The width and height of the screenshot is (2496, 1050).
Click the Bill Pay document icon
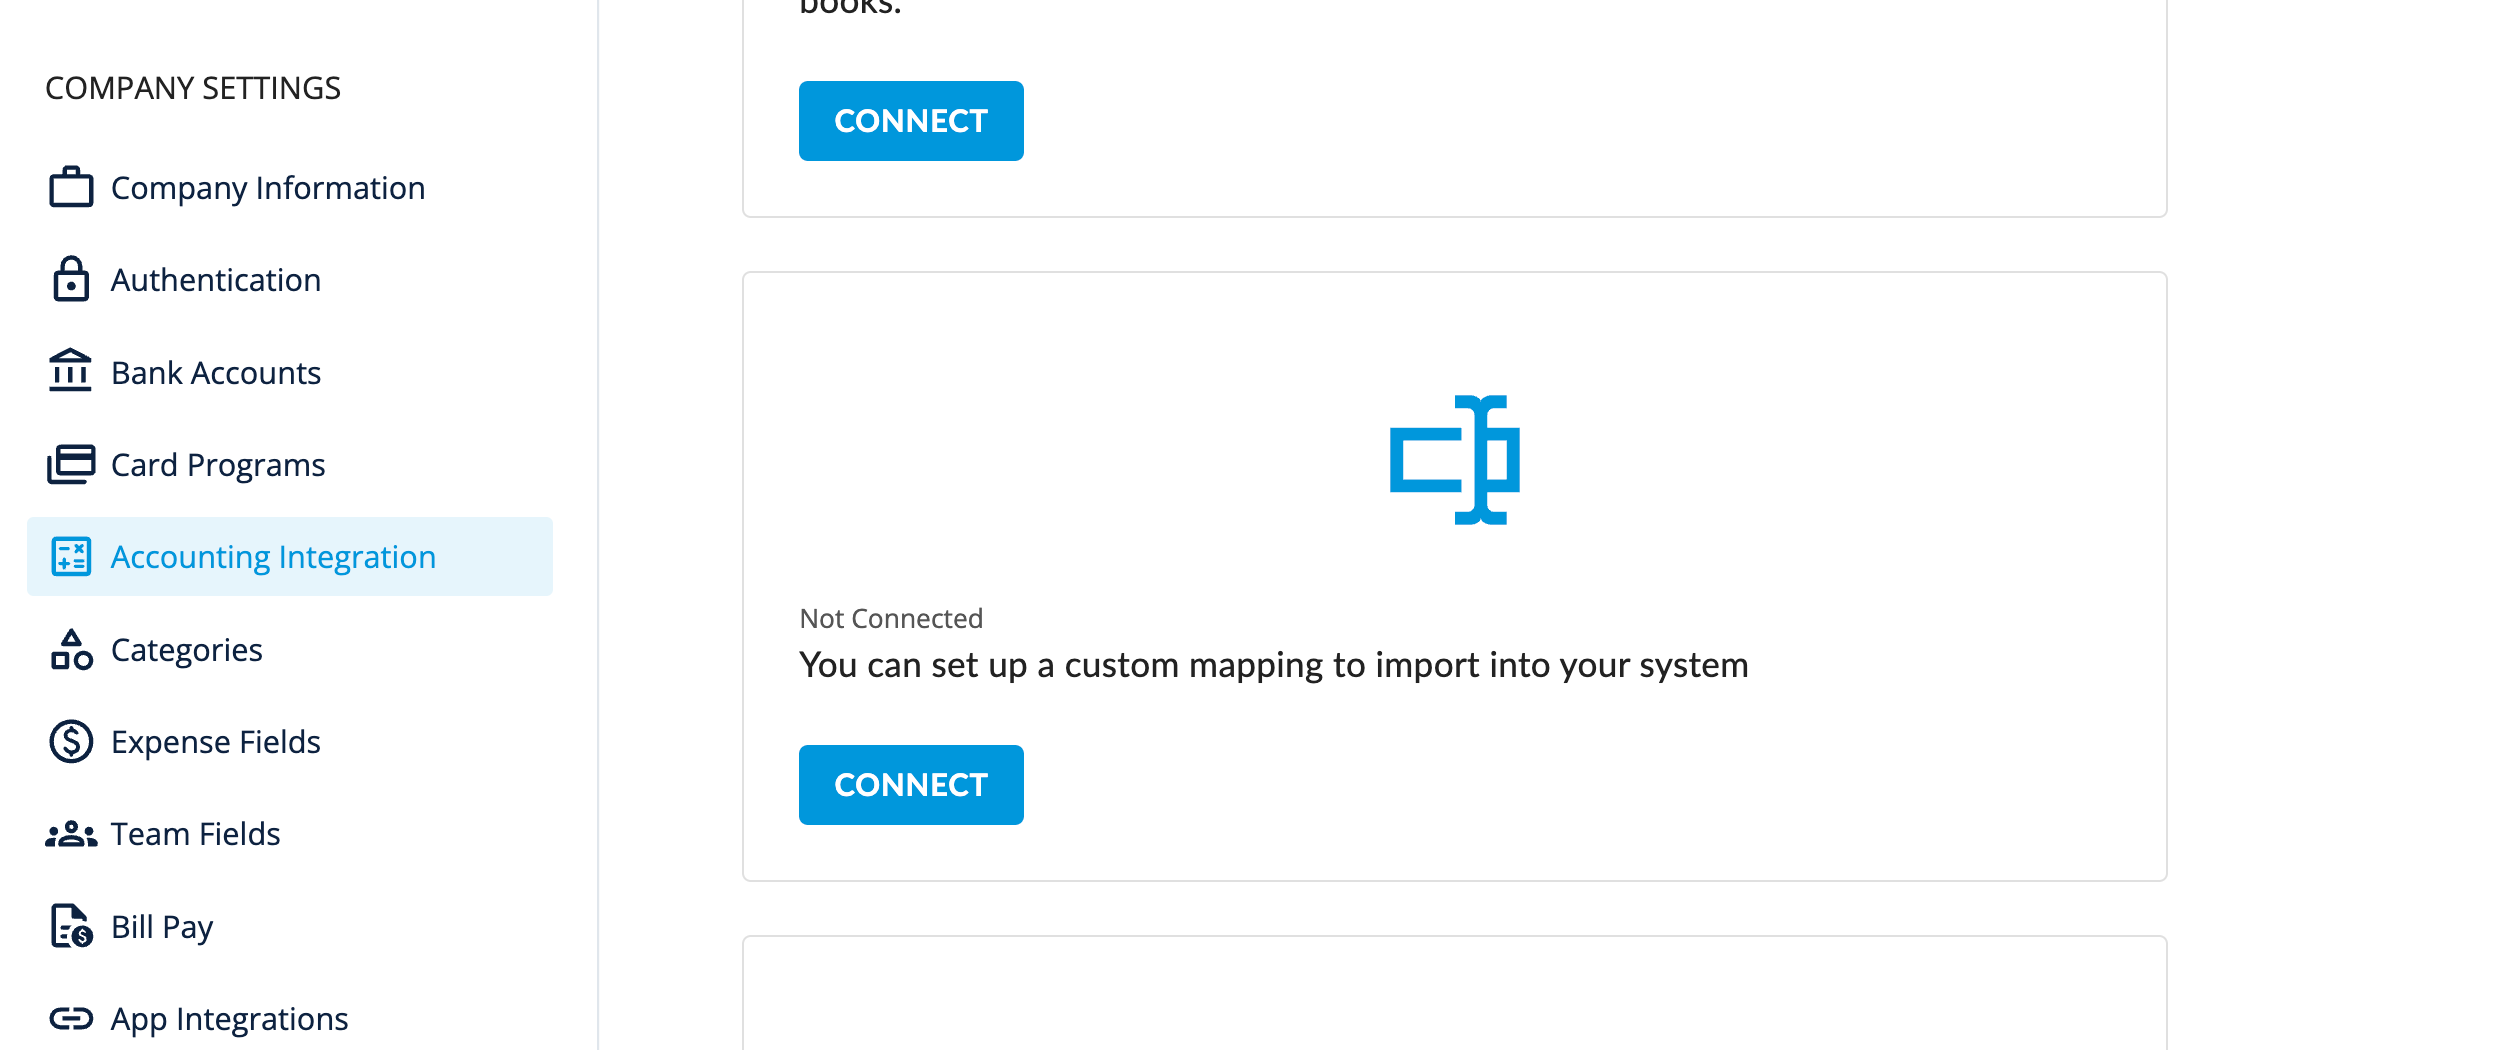(x=71, y=926)
